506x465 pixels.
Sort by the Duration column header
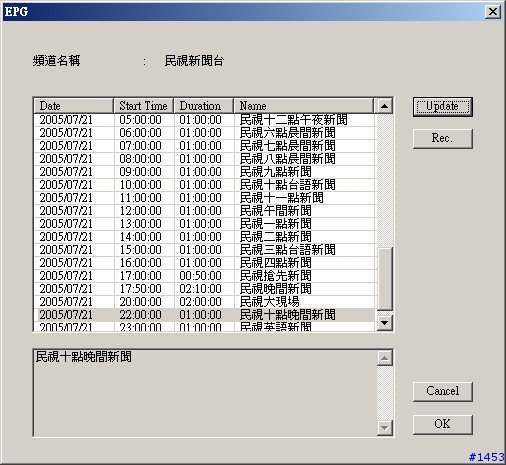click(x=204, y=106)
